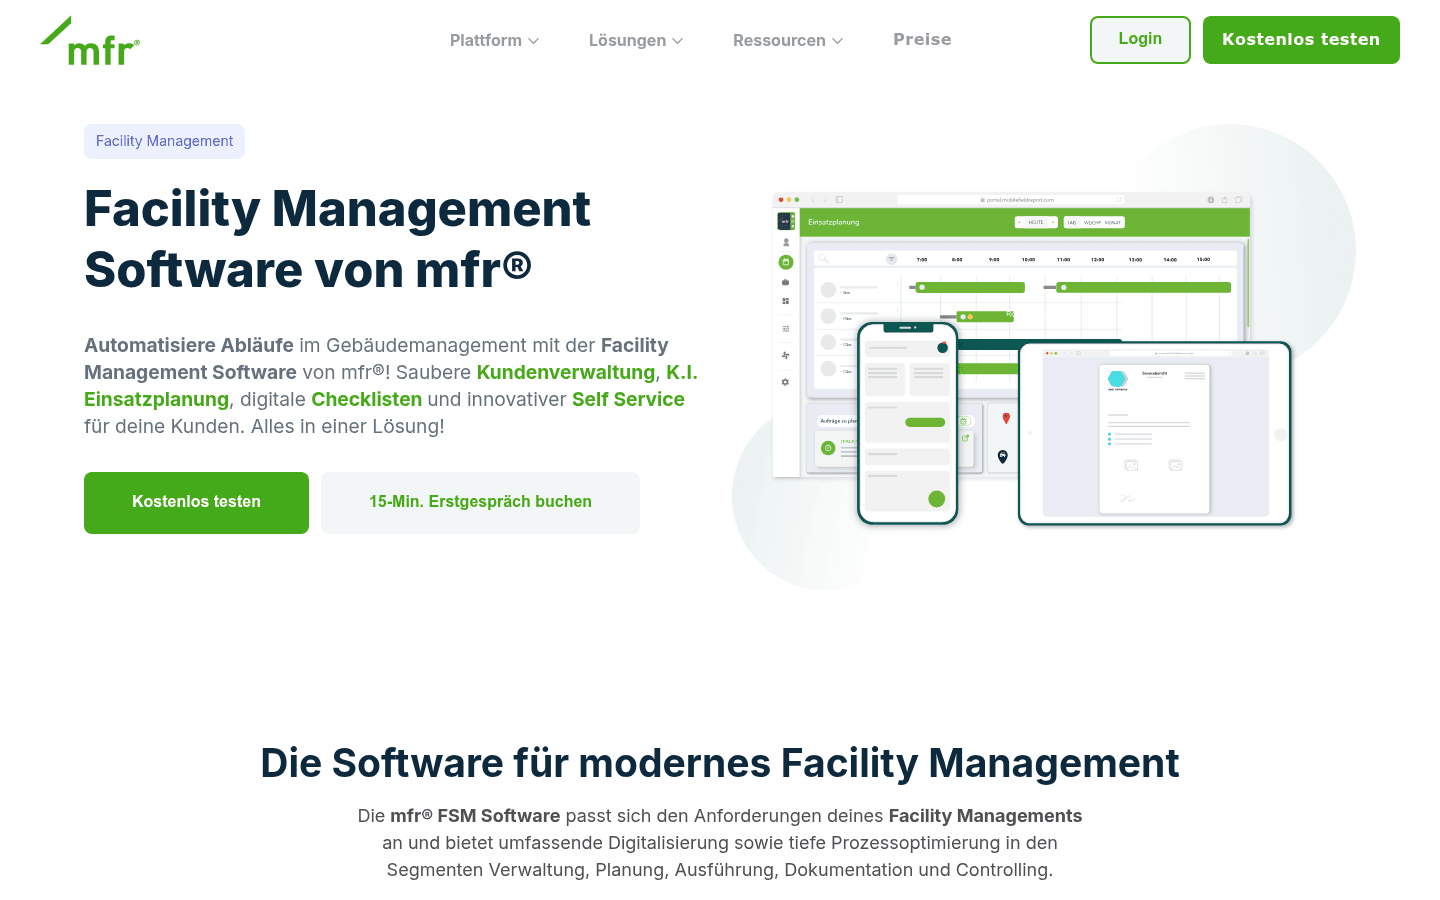Click the Facility Management tag badge
Image resolution: width=1440 pixels, height=900 pixels.
pyautogui.click(x=164, y=141)
